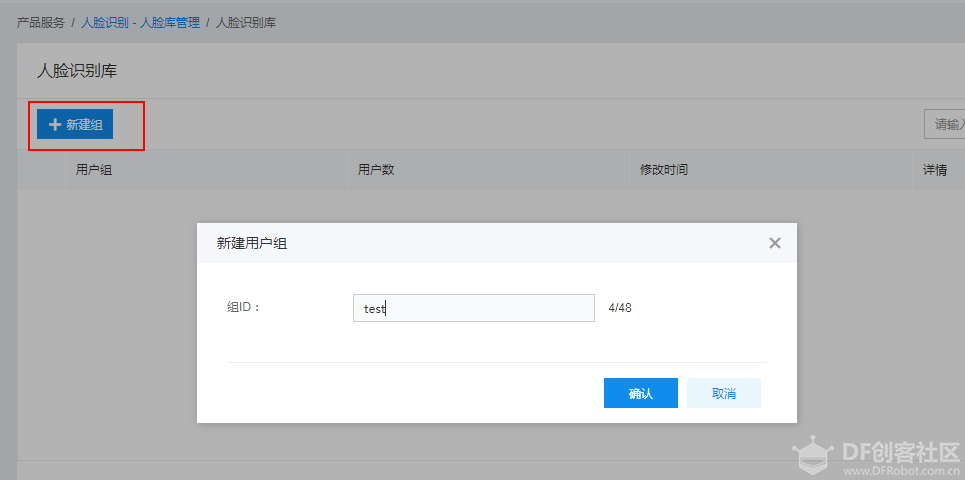This screenshot has height=480, width=965.
Task: Click the 修改时间 column header
Action: (x=664, y=170)
